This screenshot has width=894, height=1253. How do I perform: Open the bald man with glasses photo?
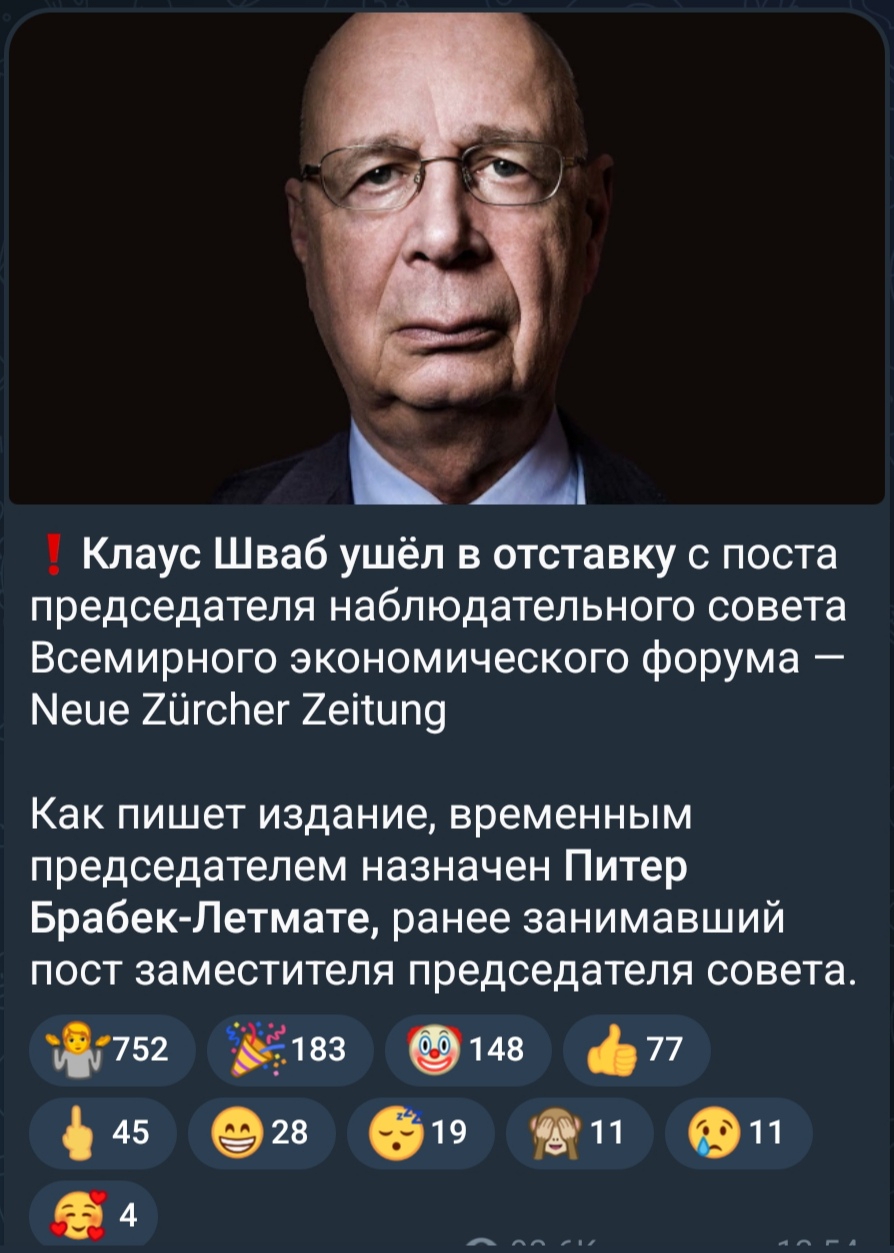(447, 258)
